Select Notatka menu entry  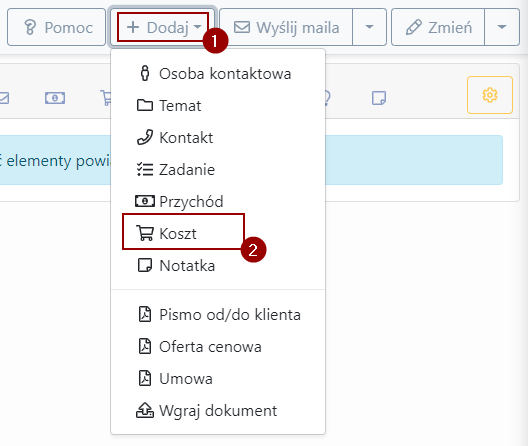point(218,265)
